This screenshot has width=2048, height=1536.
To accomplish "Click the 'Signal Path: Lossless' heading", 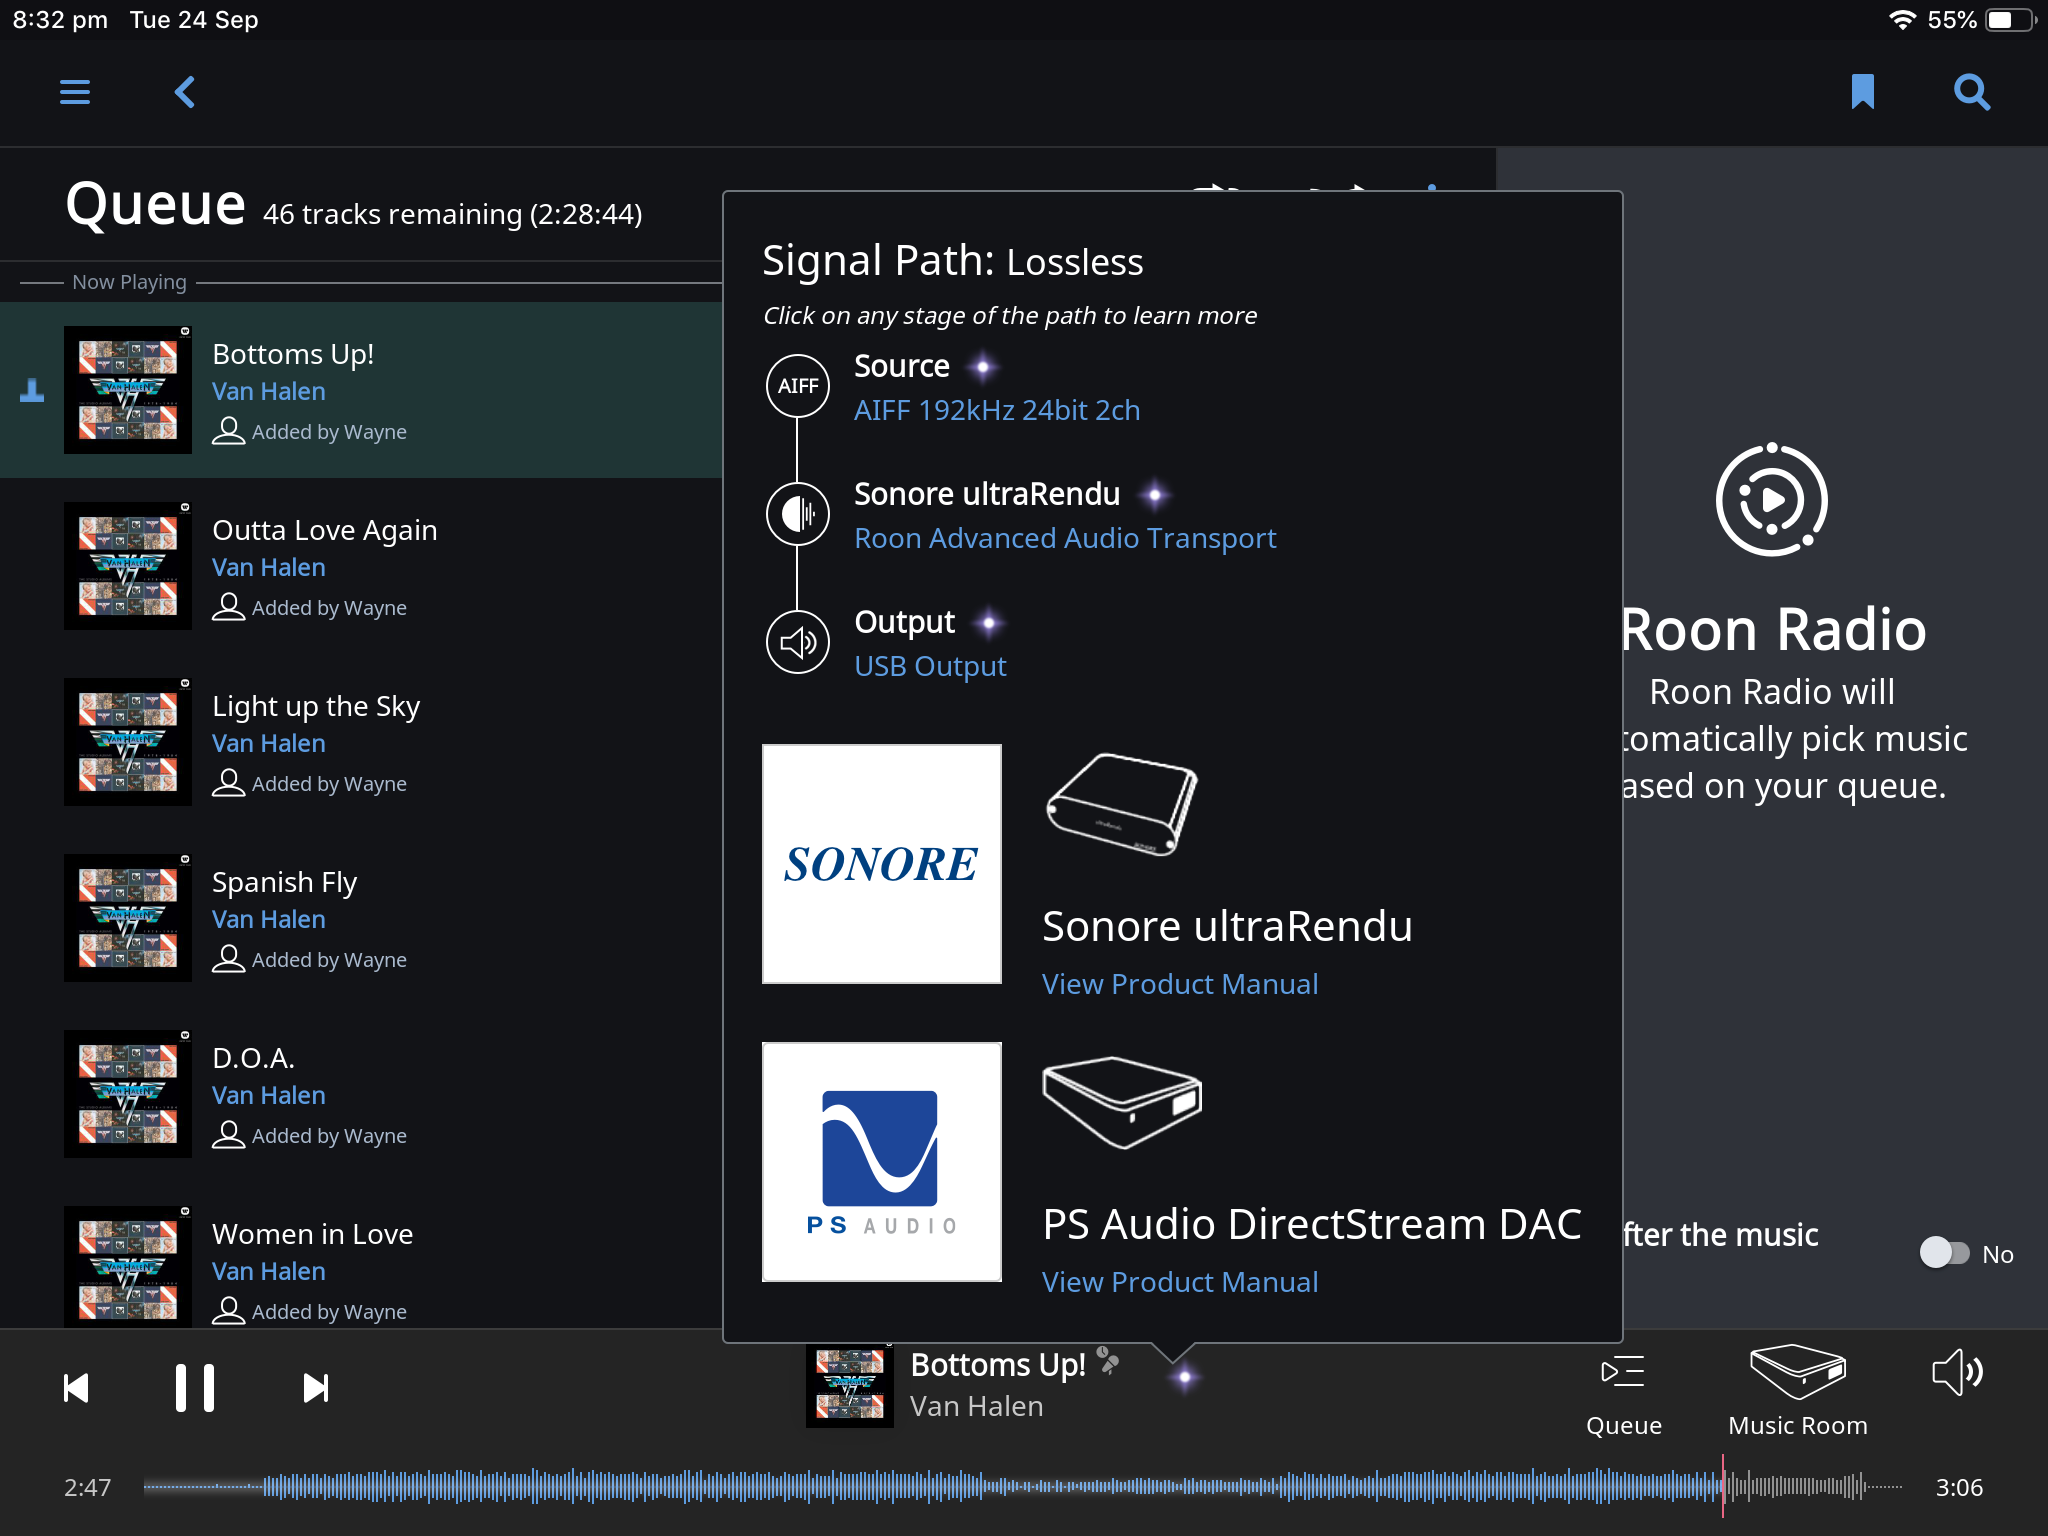I will (x=952, y=261).
